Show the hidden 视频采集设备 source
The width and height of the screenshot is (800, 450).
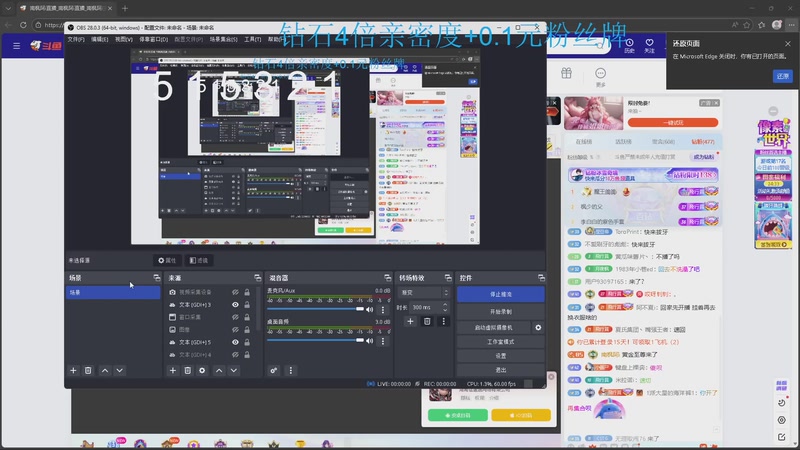[x=235, y=292]
